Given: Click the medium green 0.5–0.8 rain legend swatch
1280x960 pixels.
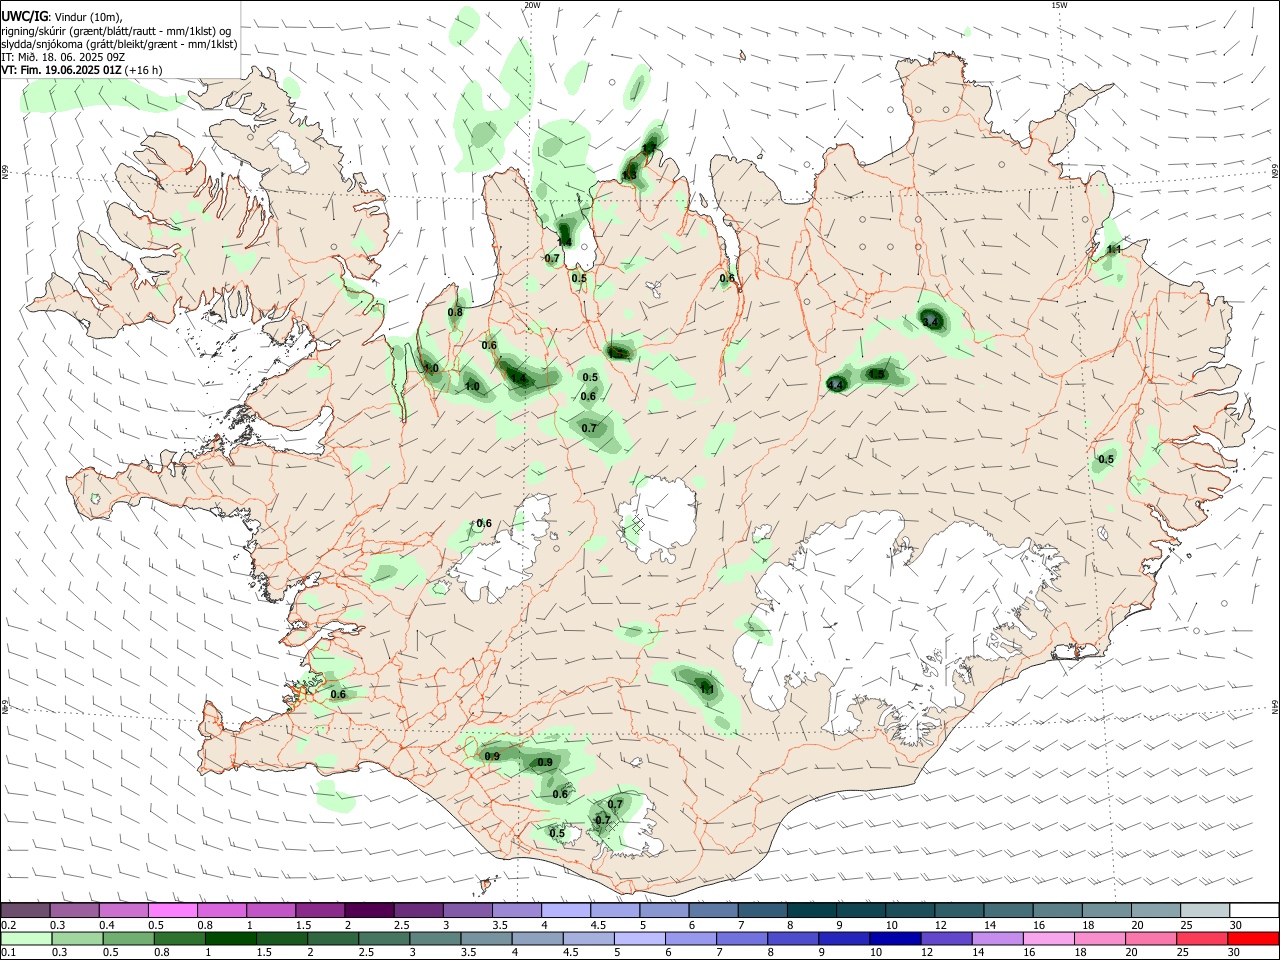Looking at the screenshot, I should point(129,939).
